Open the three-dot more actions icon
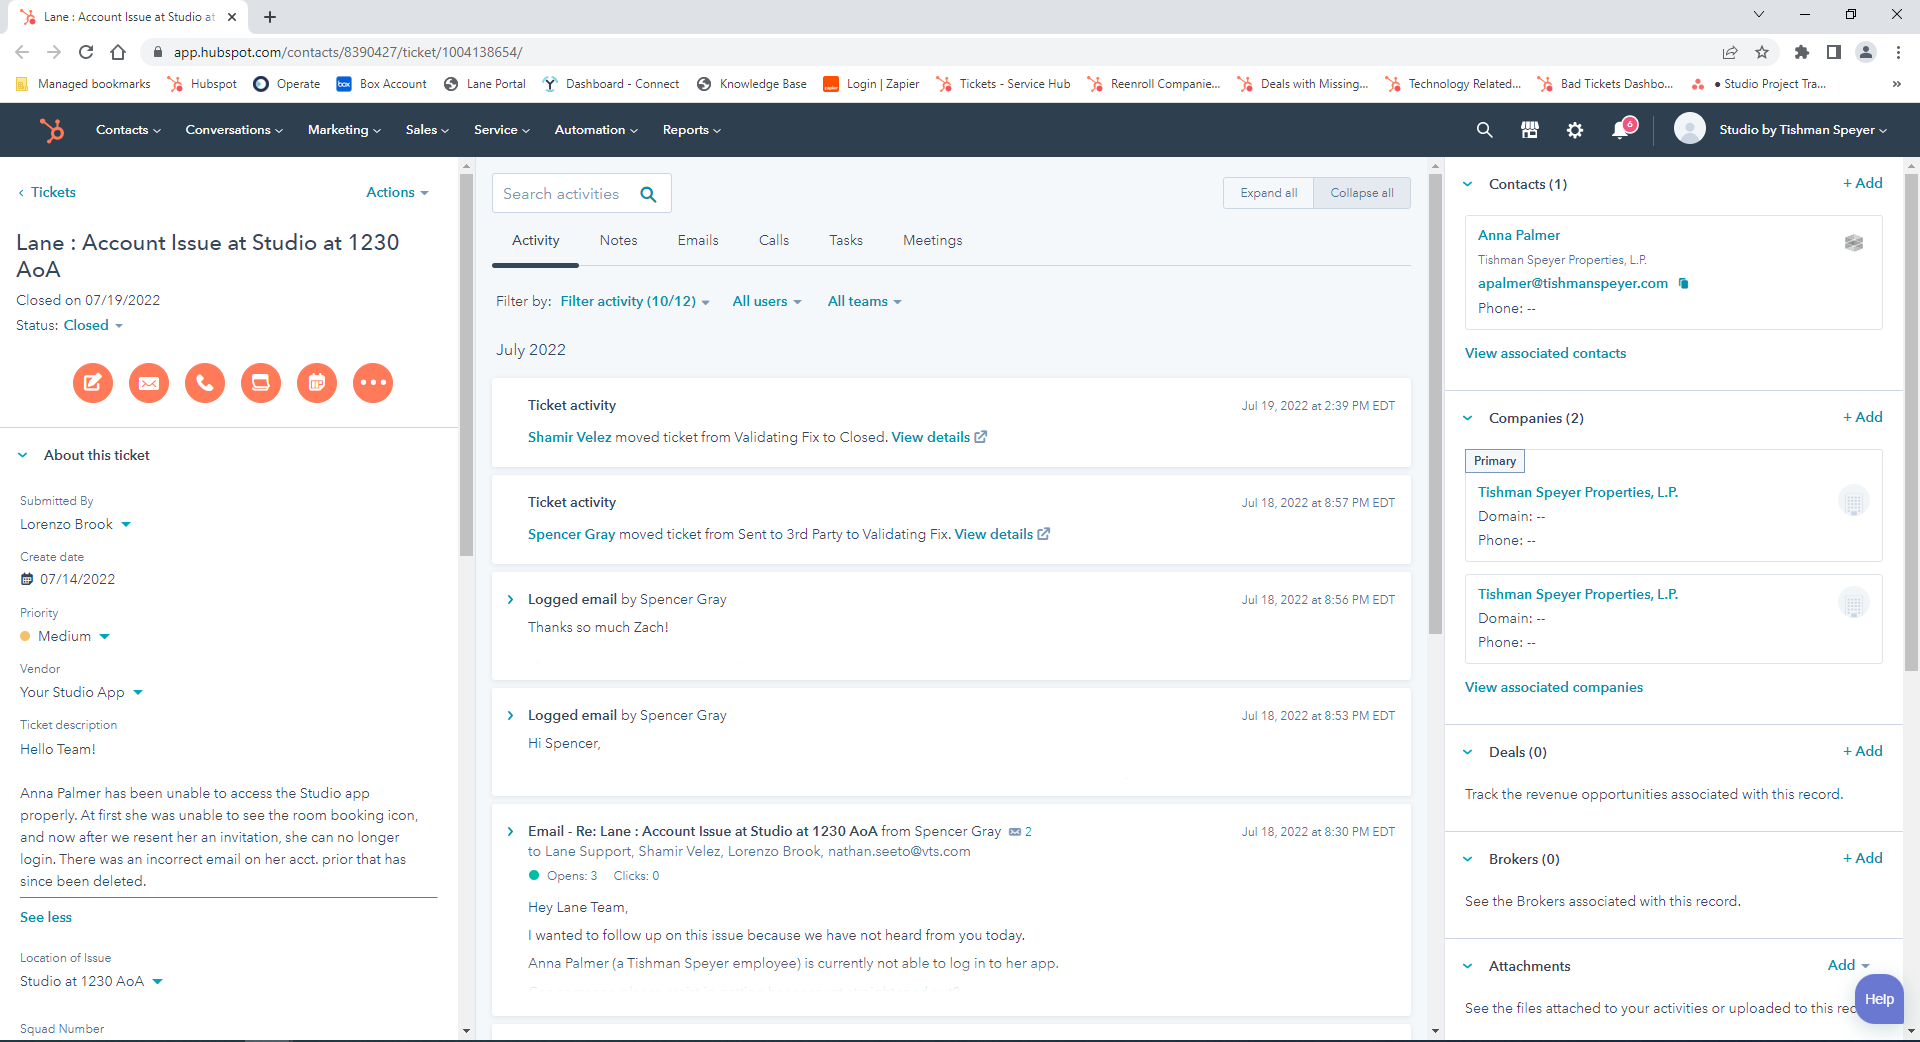The image size is (1920, 1042). click(373, 383)
